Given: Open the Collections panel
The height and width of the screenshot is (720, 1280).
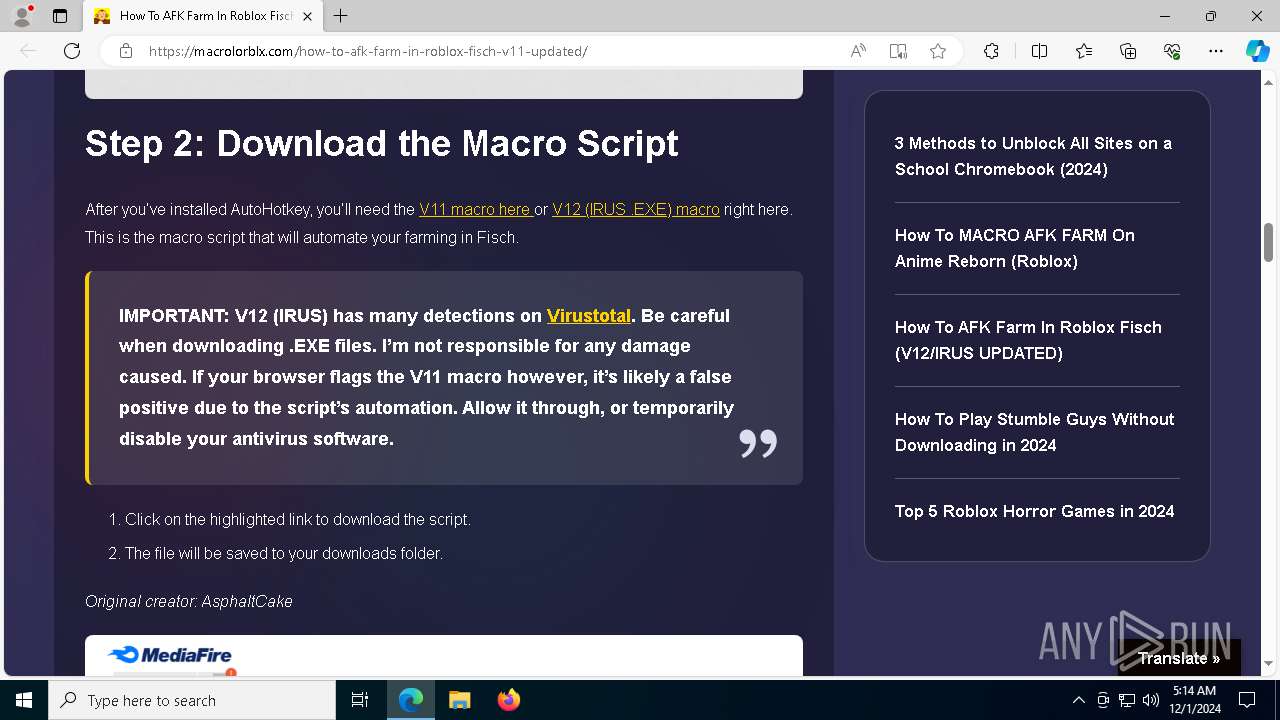Looking at the screenshot, I should tap(1128, 51).
